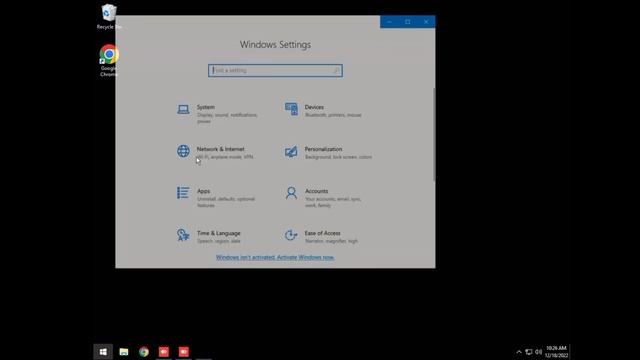Select the System heading text
Image resolution: width=640 pixels, height=360 pixels.
pyautogui.click(x=205, y=107)
